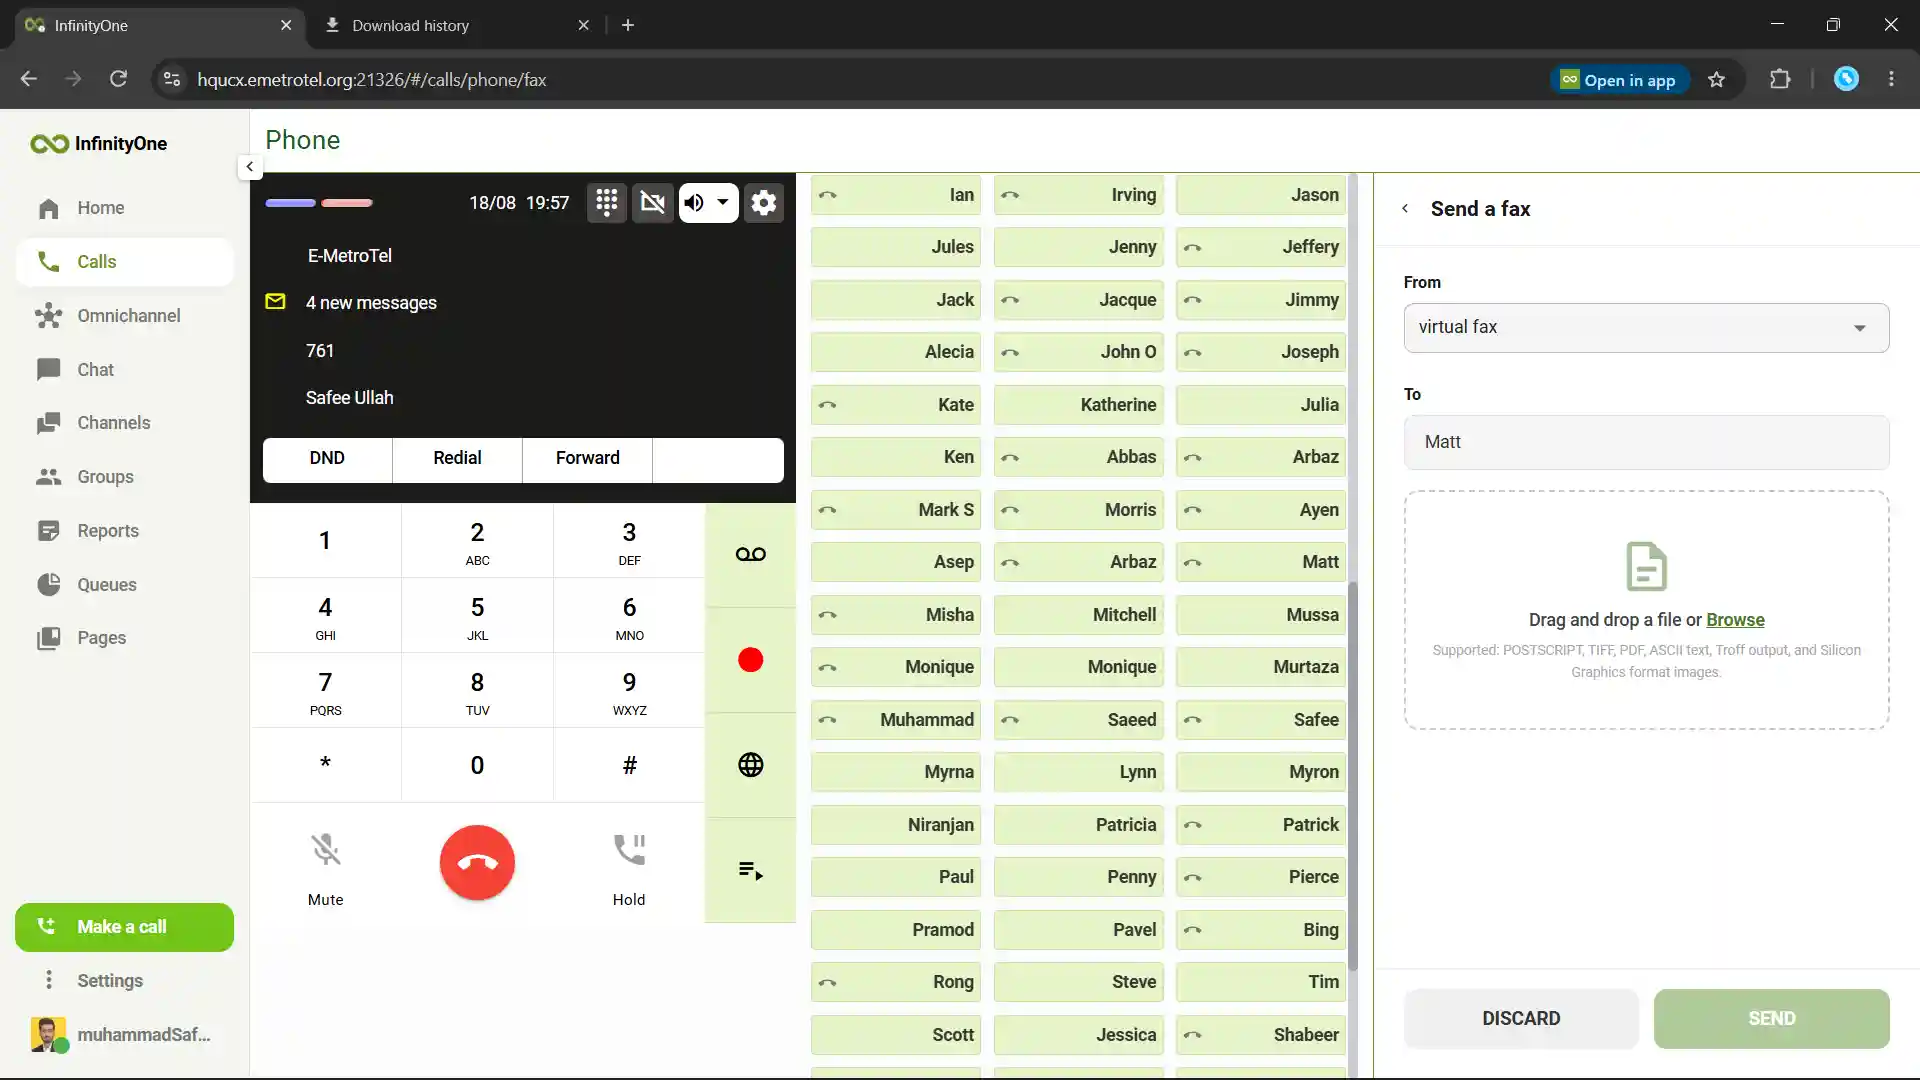Toggle the video camera off icon
1920x1080 pixels.
[653, 203]
